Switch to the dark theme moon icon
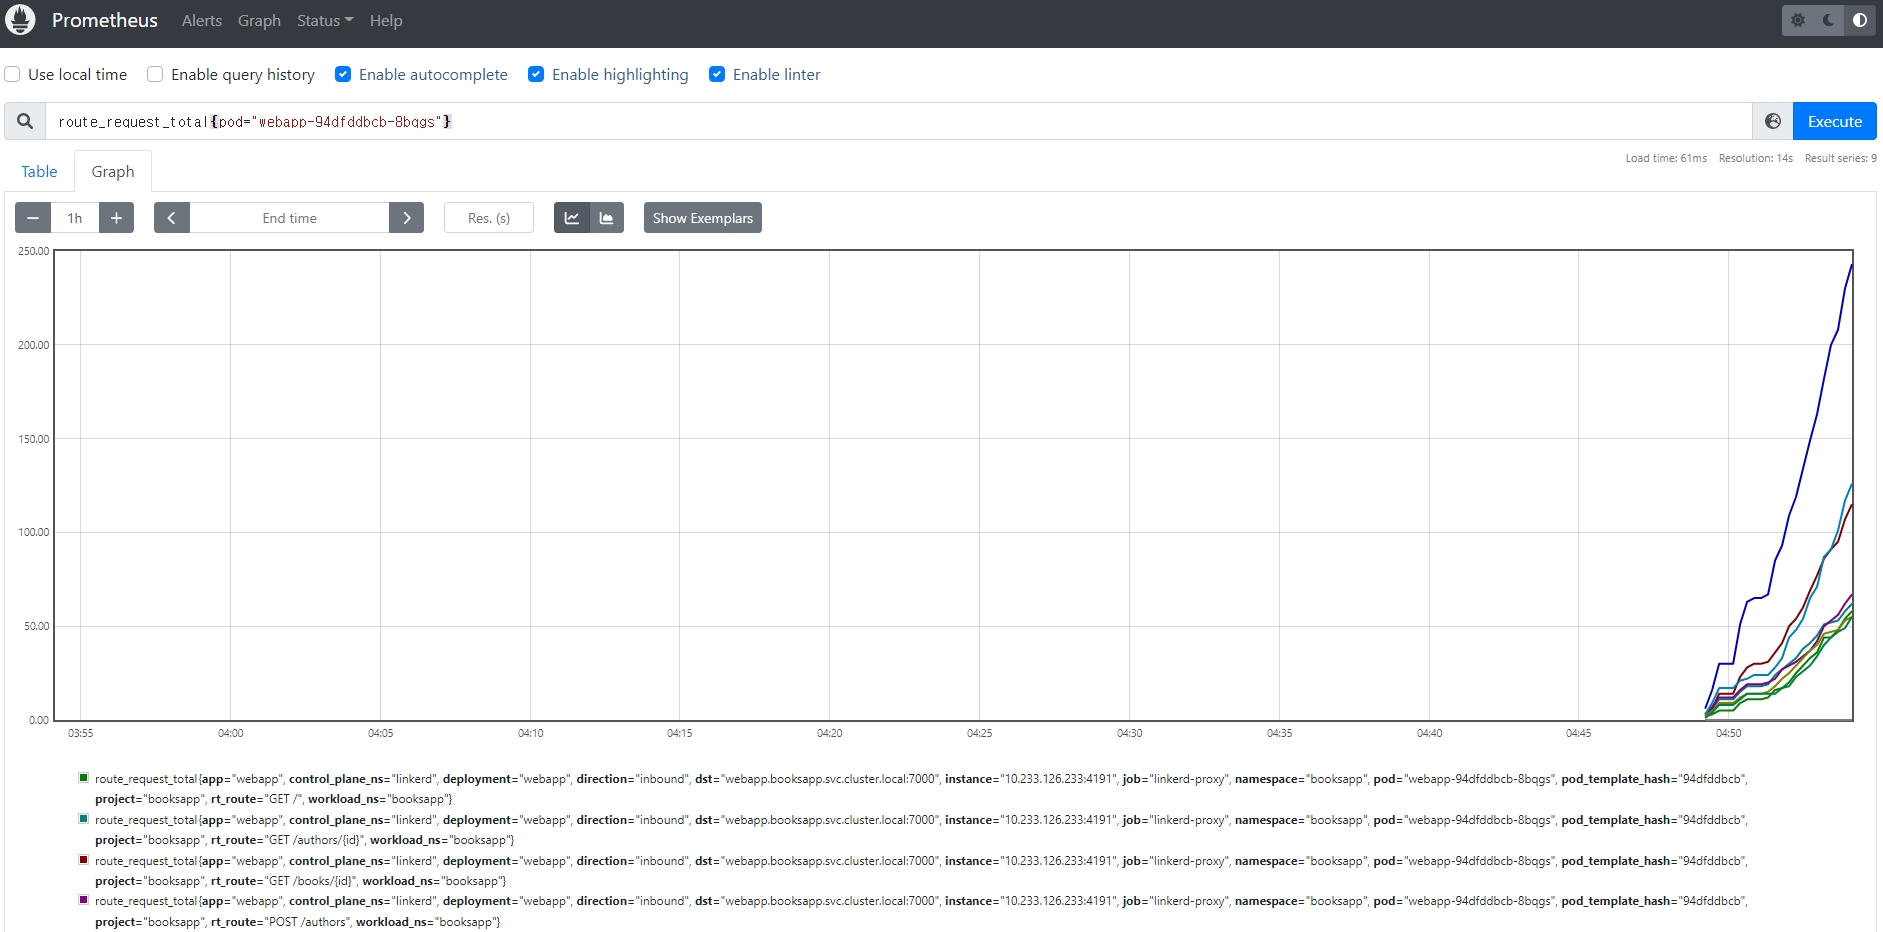 click(x=1829, y=20)
